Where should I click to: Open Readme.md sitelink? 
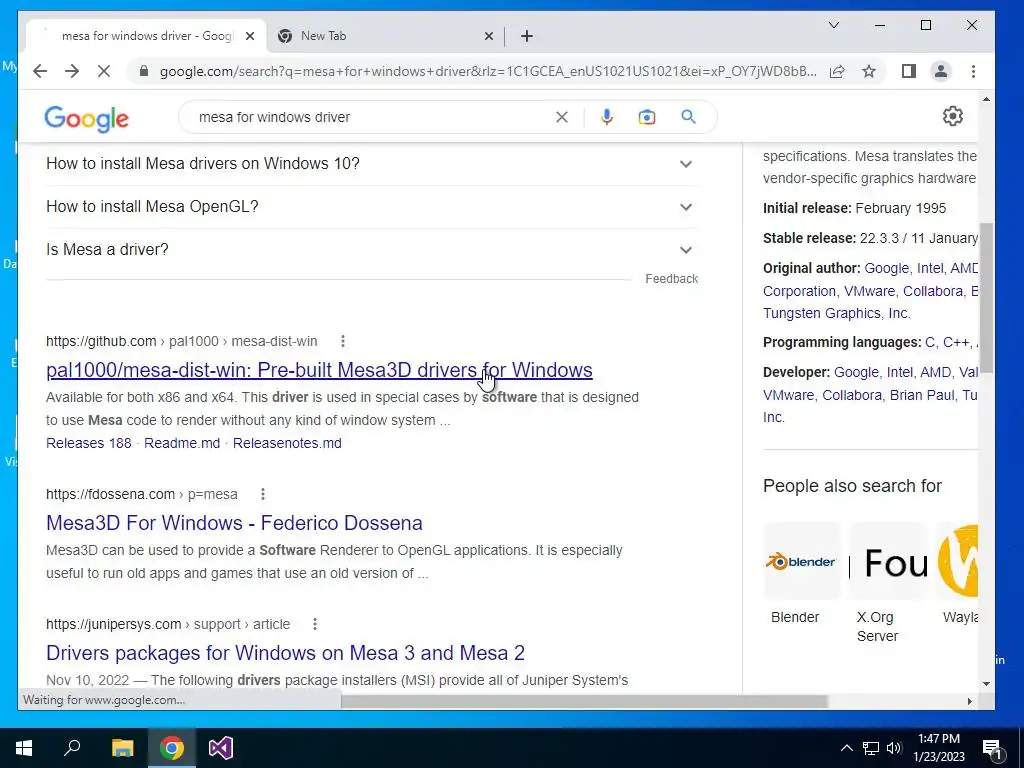(182, 443)
